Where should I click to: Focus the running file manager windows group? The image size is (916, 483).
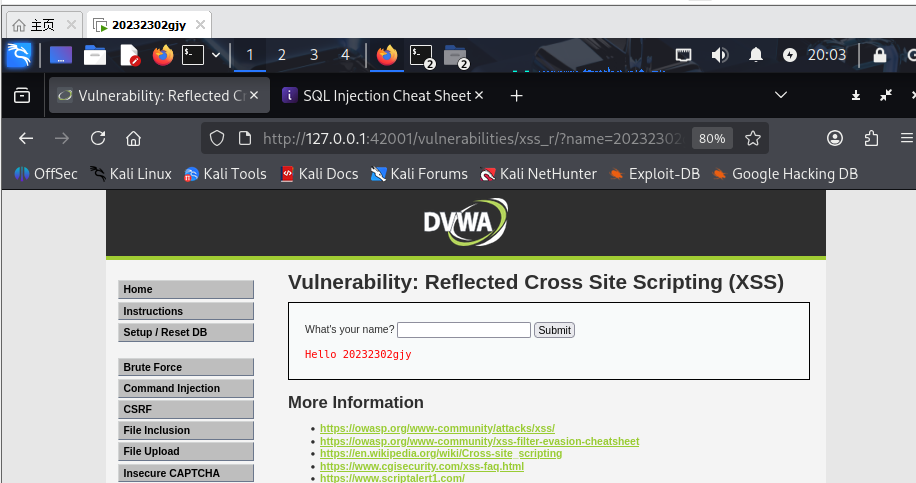[456, 57]
